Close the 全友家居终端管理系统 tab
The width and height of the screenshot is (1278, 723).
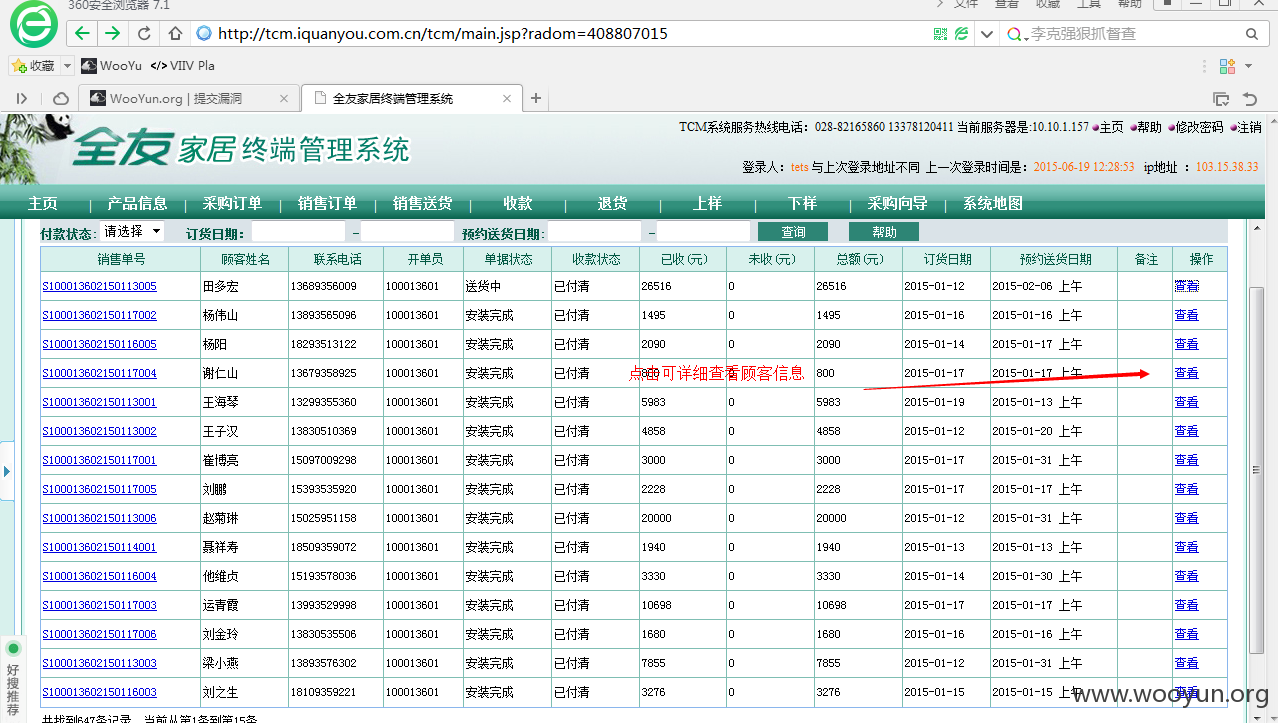pyautogui.click(x=507, y=98)
